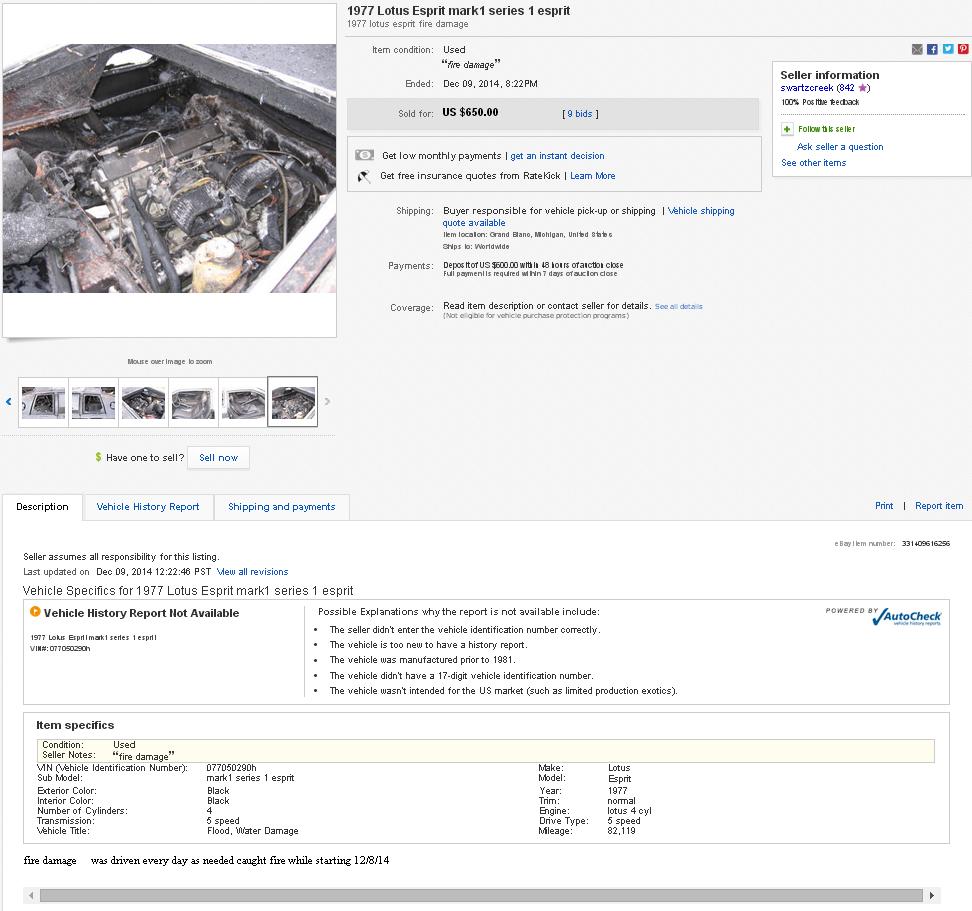Click Ended date Dec 09, 2014
Viewport: 972px width, 911px height.
(x=490, y=84)
